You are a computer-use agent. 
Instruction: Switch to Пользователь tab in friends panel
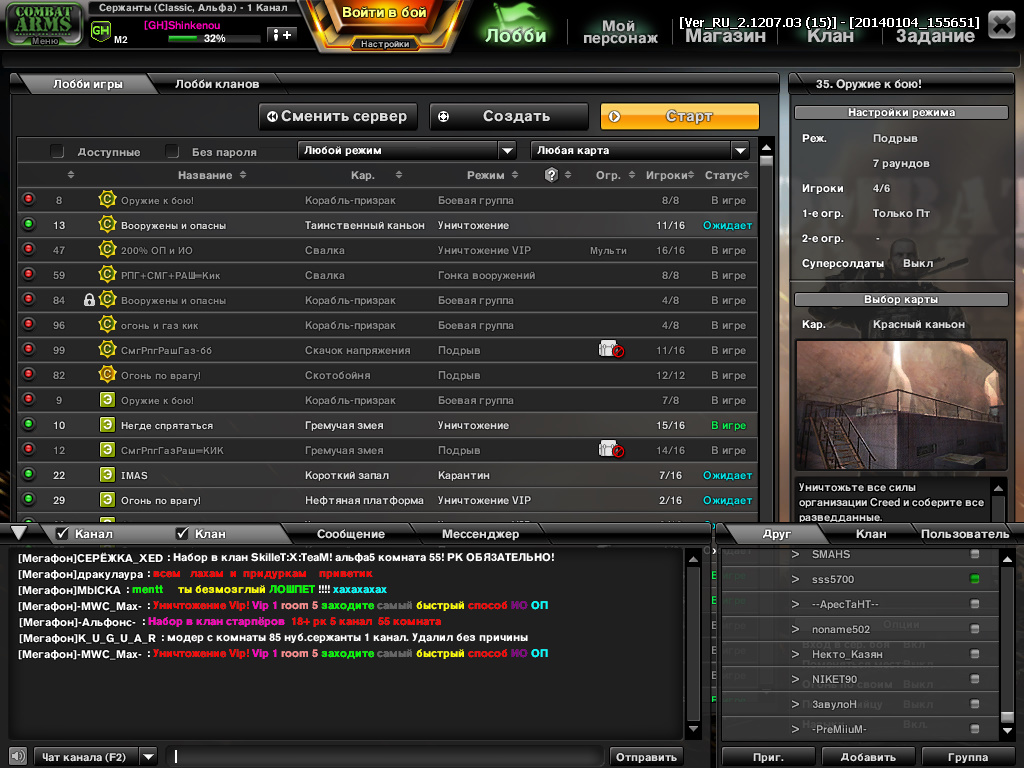point(965,534)
